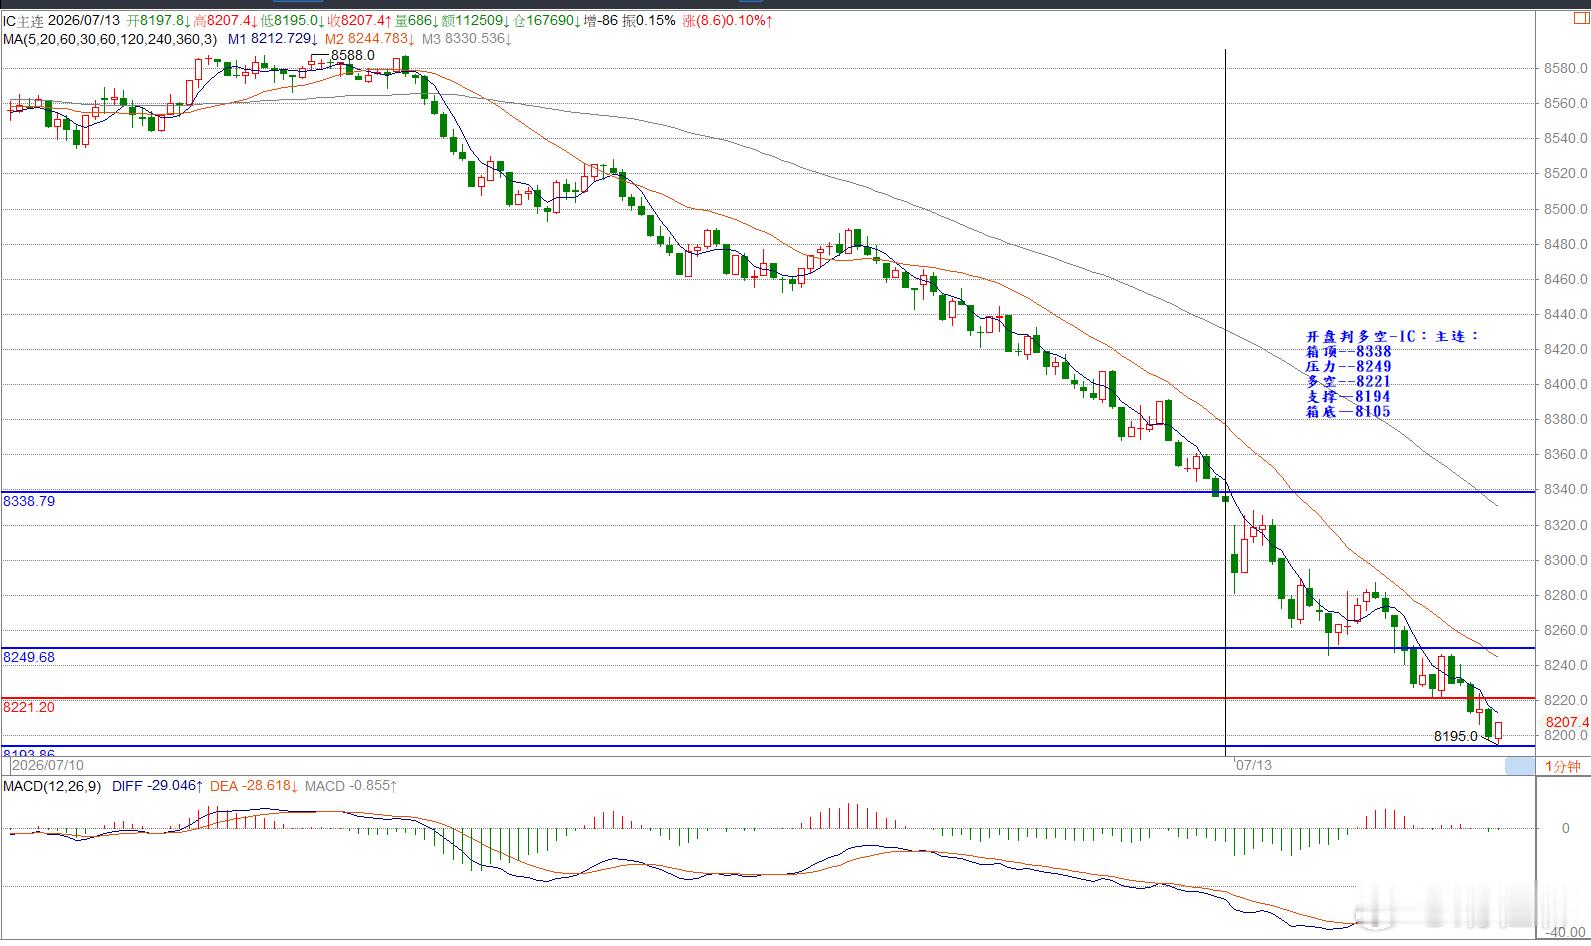Select the blue horizontal line labeled 8249.68

768,648
